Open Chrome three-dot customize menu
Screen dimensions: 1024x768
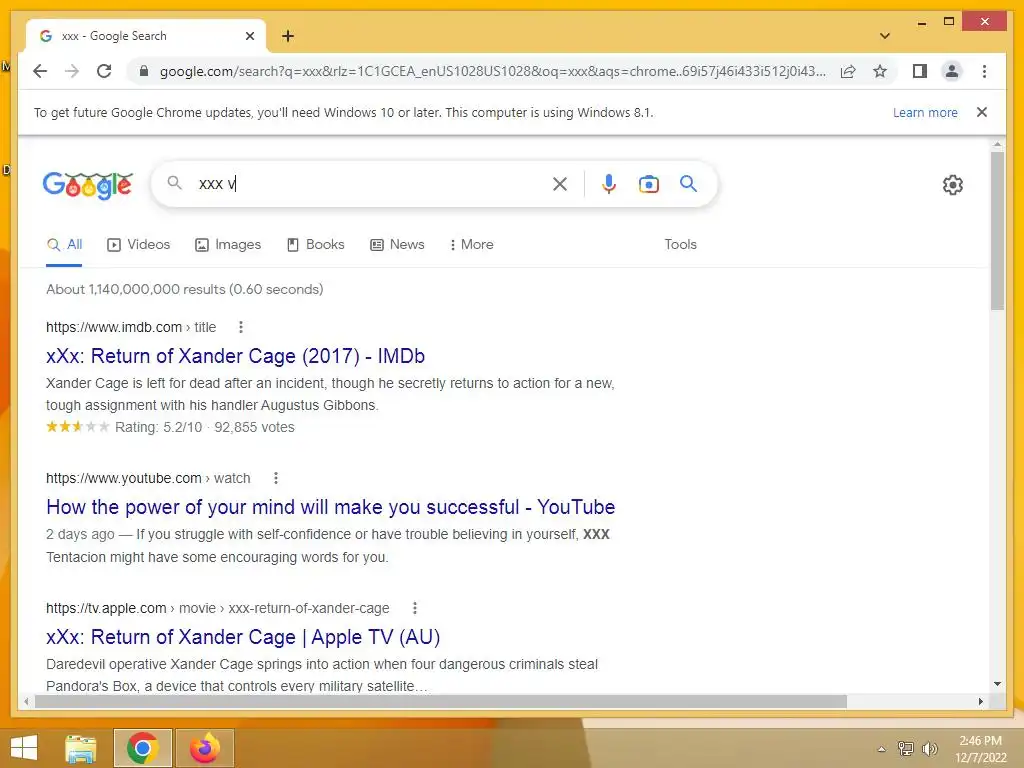click(x=984, y=71)
